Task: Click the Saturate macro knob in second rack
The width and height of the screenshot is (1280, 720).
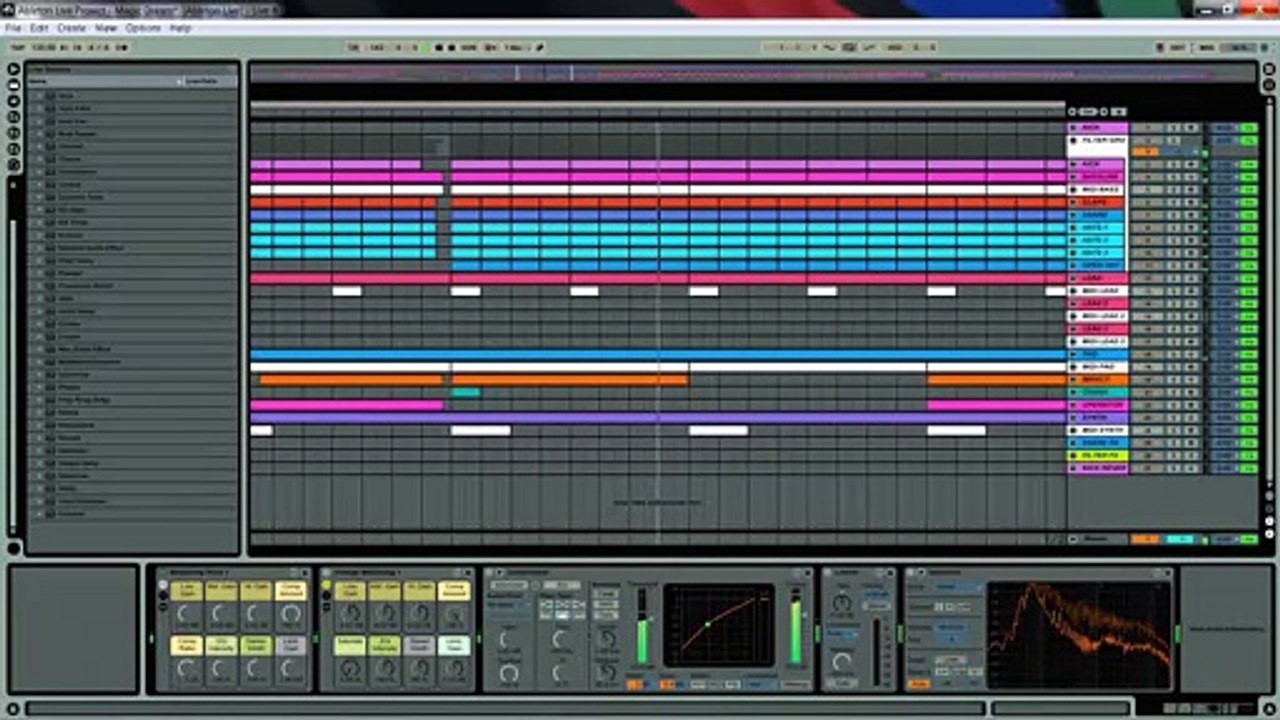Action: coord(349,670)
